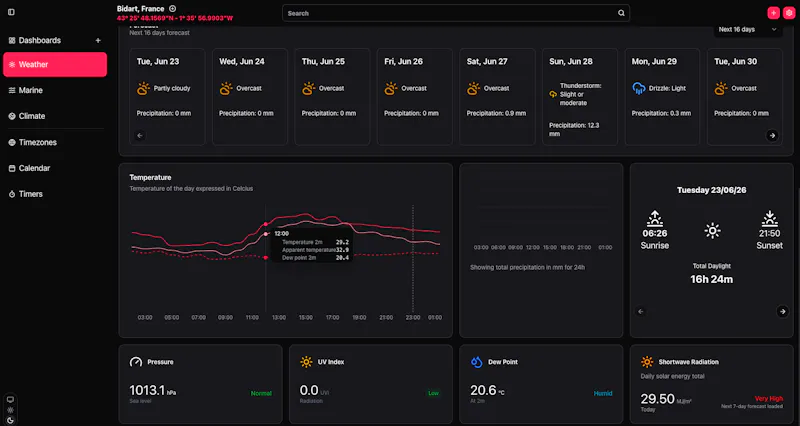Click the sun icon between sunrise and sunset
The width and height of the screenshot is (800, 426).
click(712, 231)
